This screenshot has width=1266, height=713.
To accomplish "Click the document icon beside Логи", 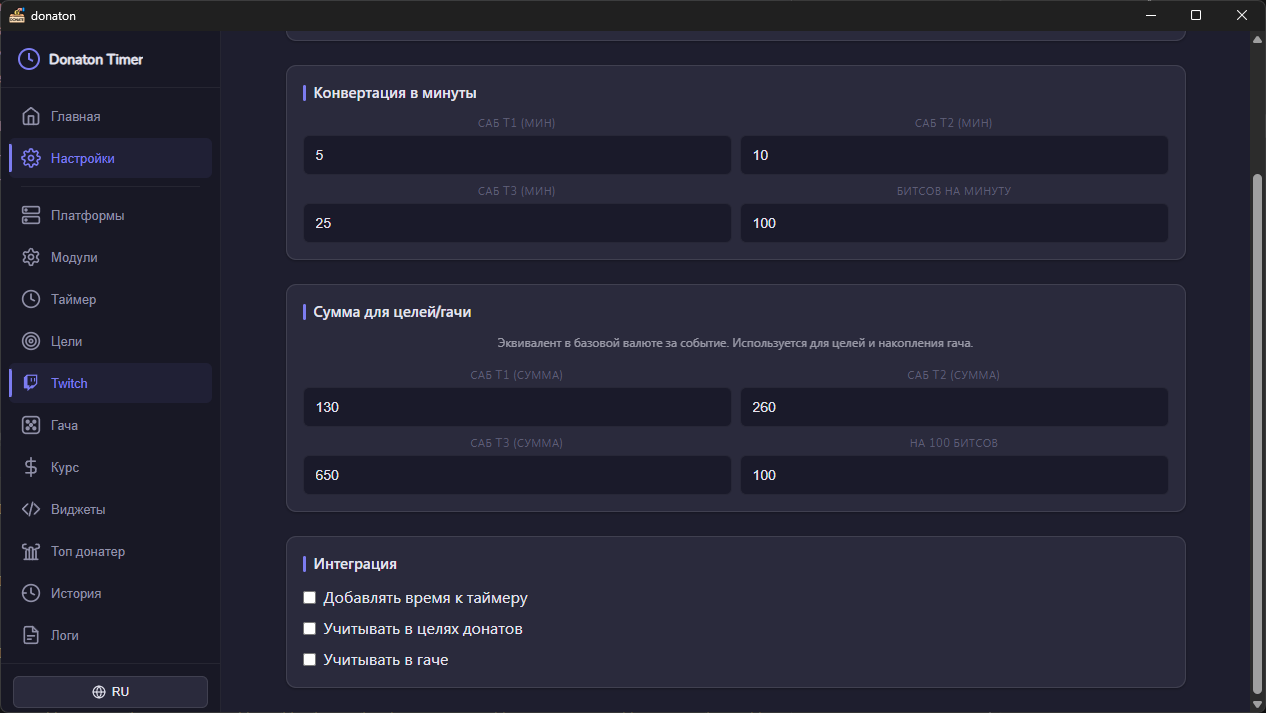I will tap(31, 635).
